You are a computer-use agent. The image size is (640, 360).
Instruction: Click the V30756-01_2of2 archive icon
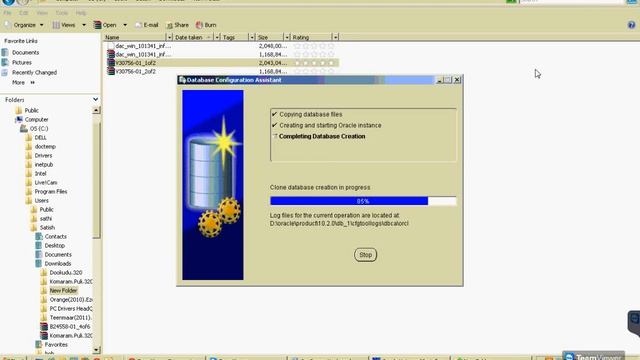(111, 71)
